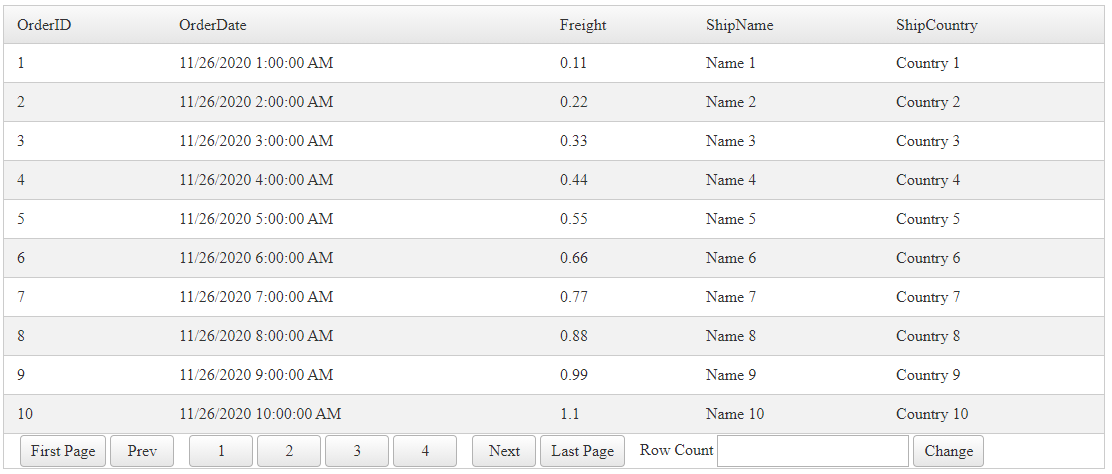Advance with the Next button
Image resolution: width=1112 pixels, height=474 pixels.
click(x=504, y=451)
